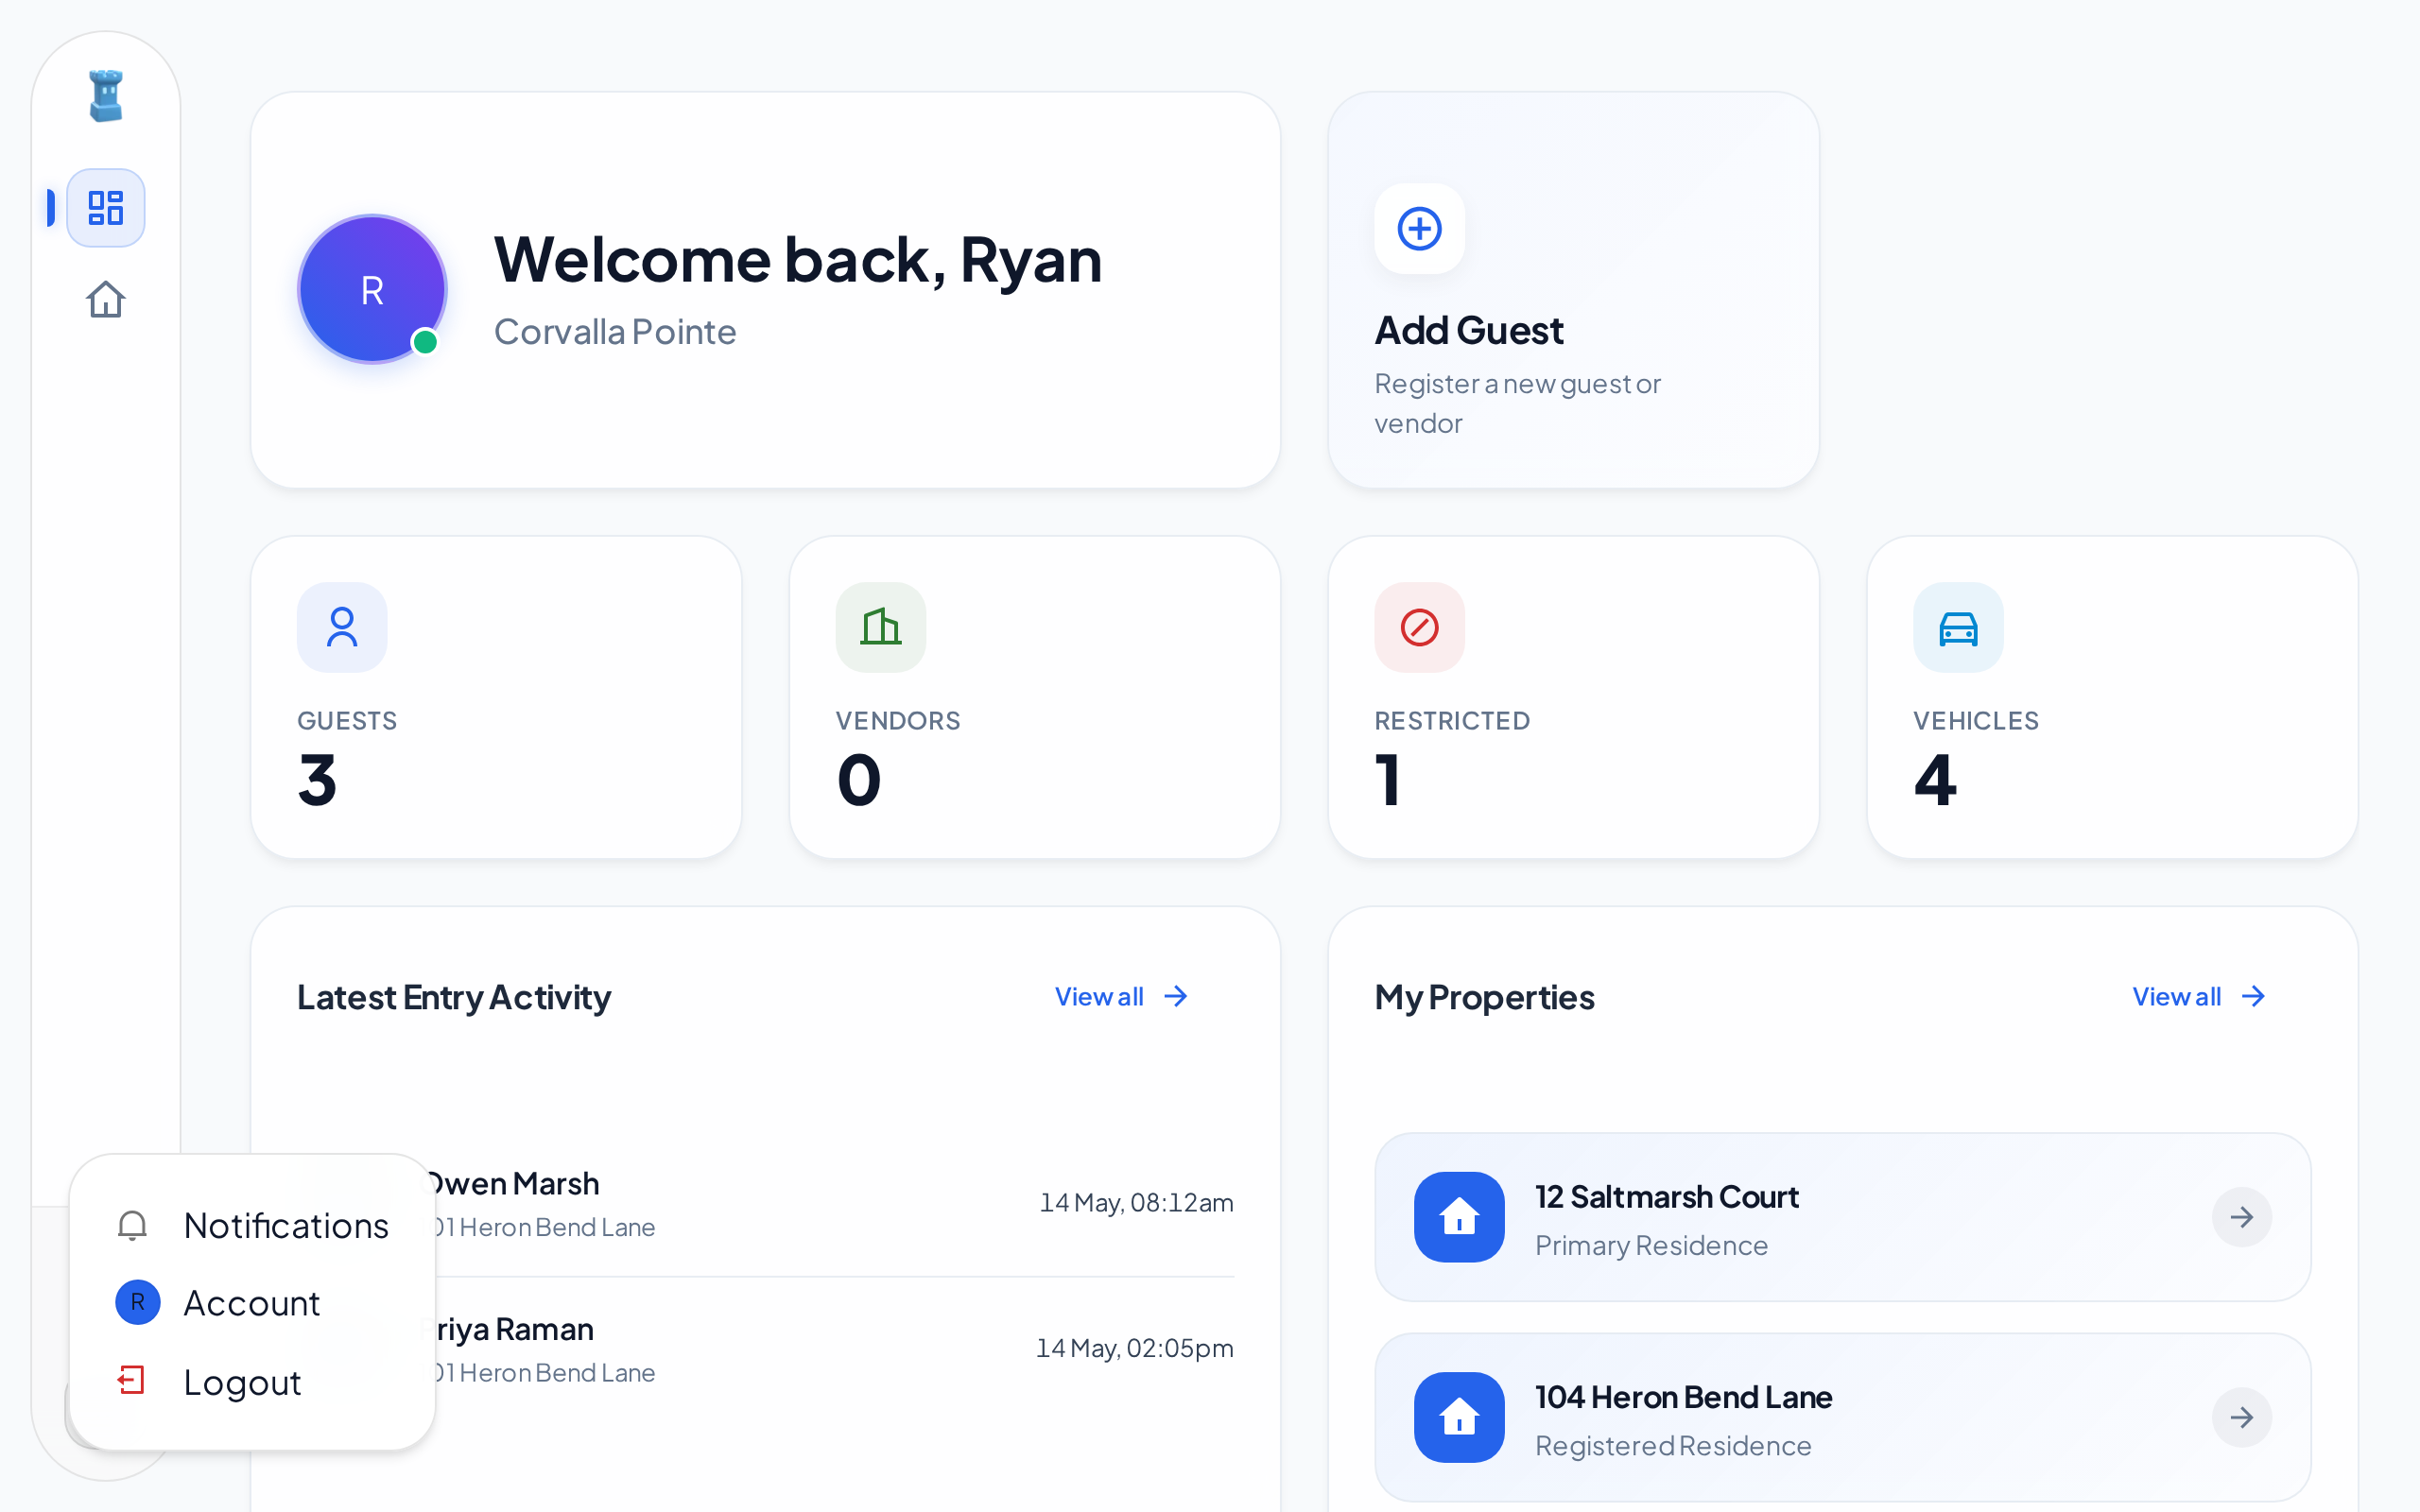
Task: Open the Vendors count 0
Action: click(x=859, y=780)
